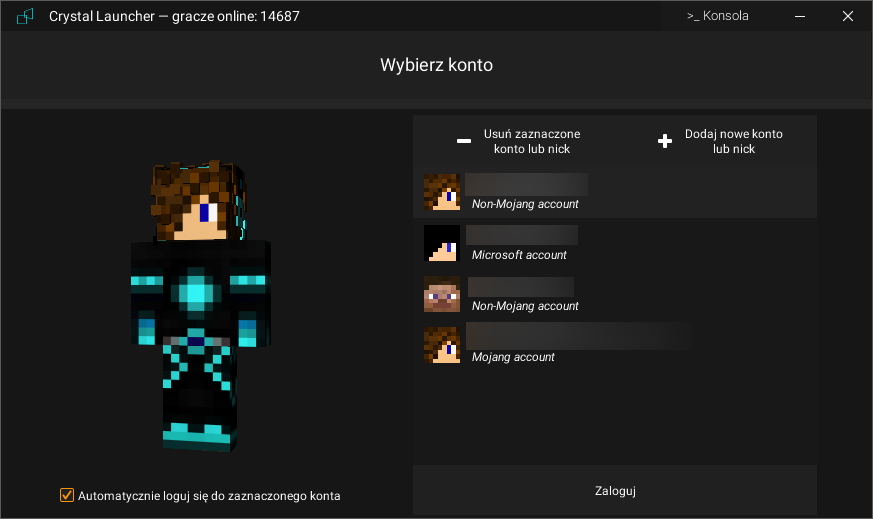Screen dimensions: 873x519
Task: Select the Mojang account avatar
Action: (442, 345)
